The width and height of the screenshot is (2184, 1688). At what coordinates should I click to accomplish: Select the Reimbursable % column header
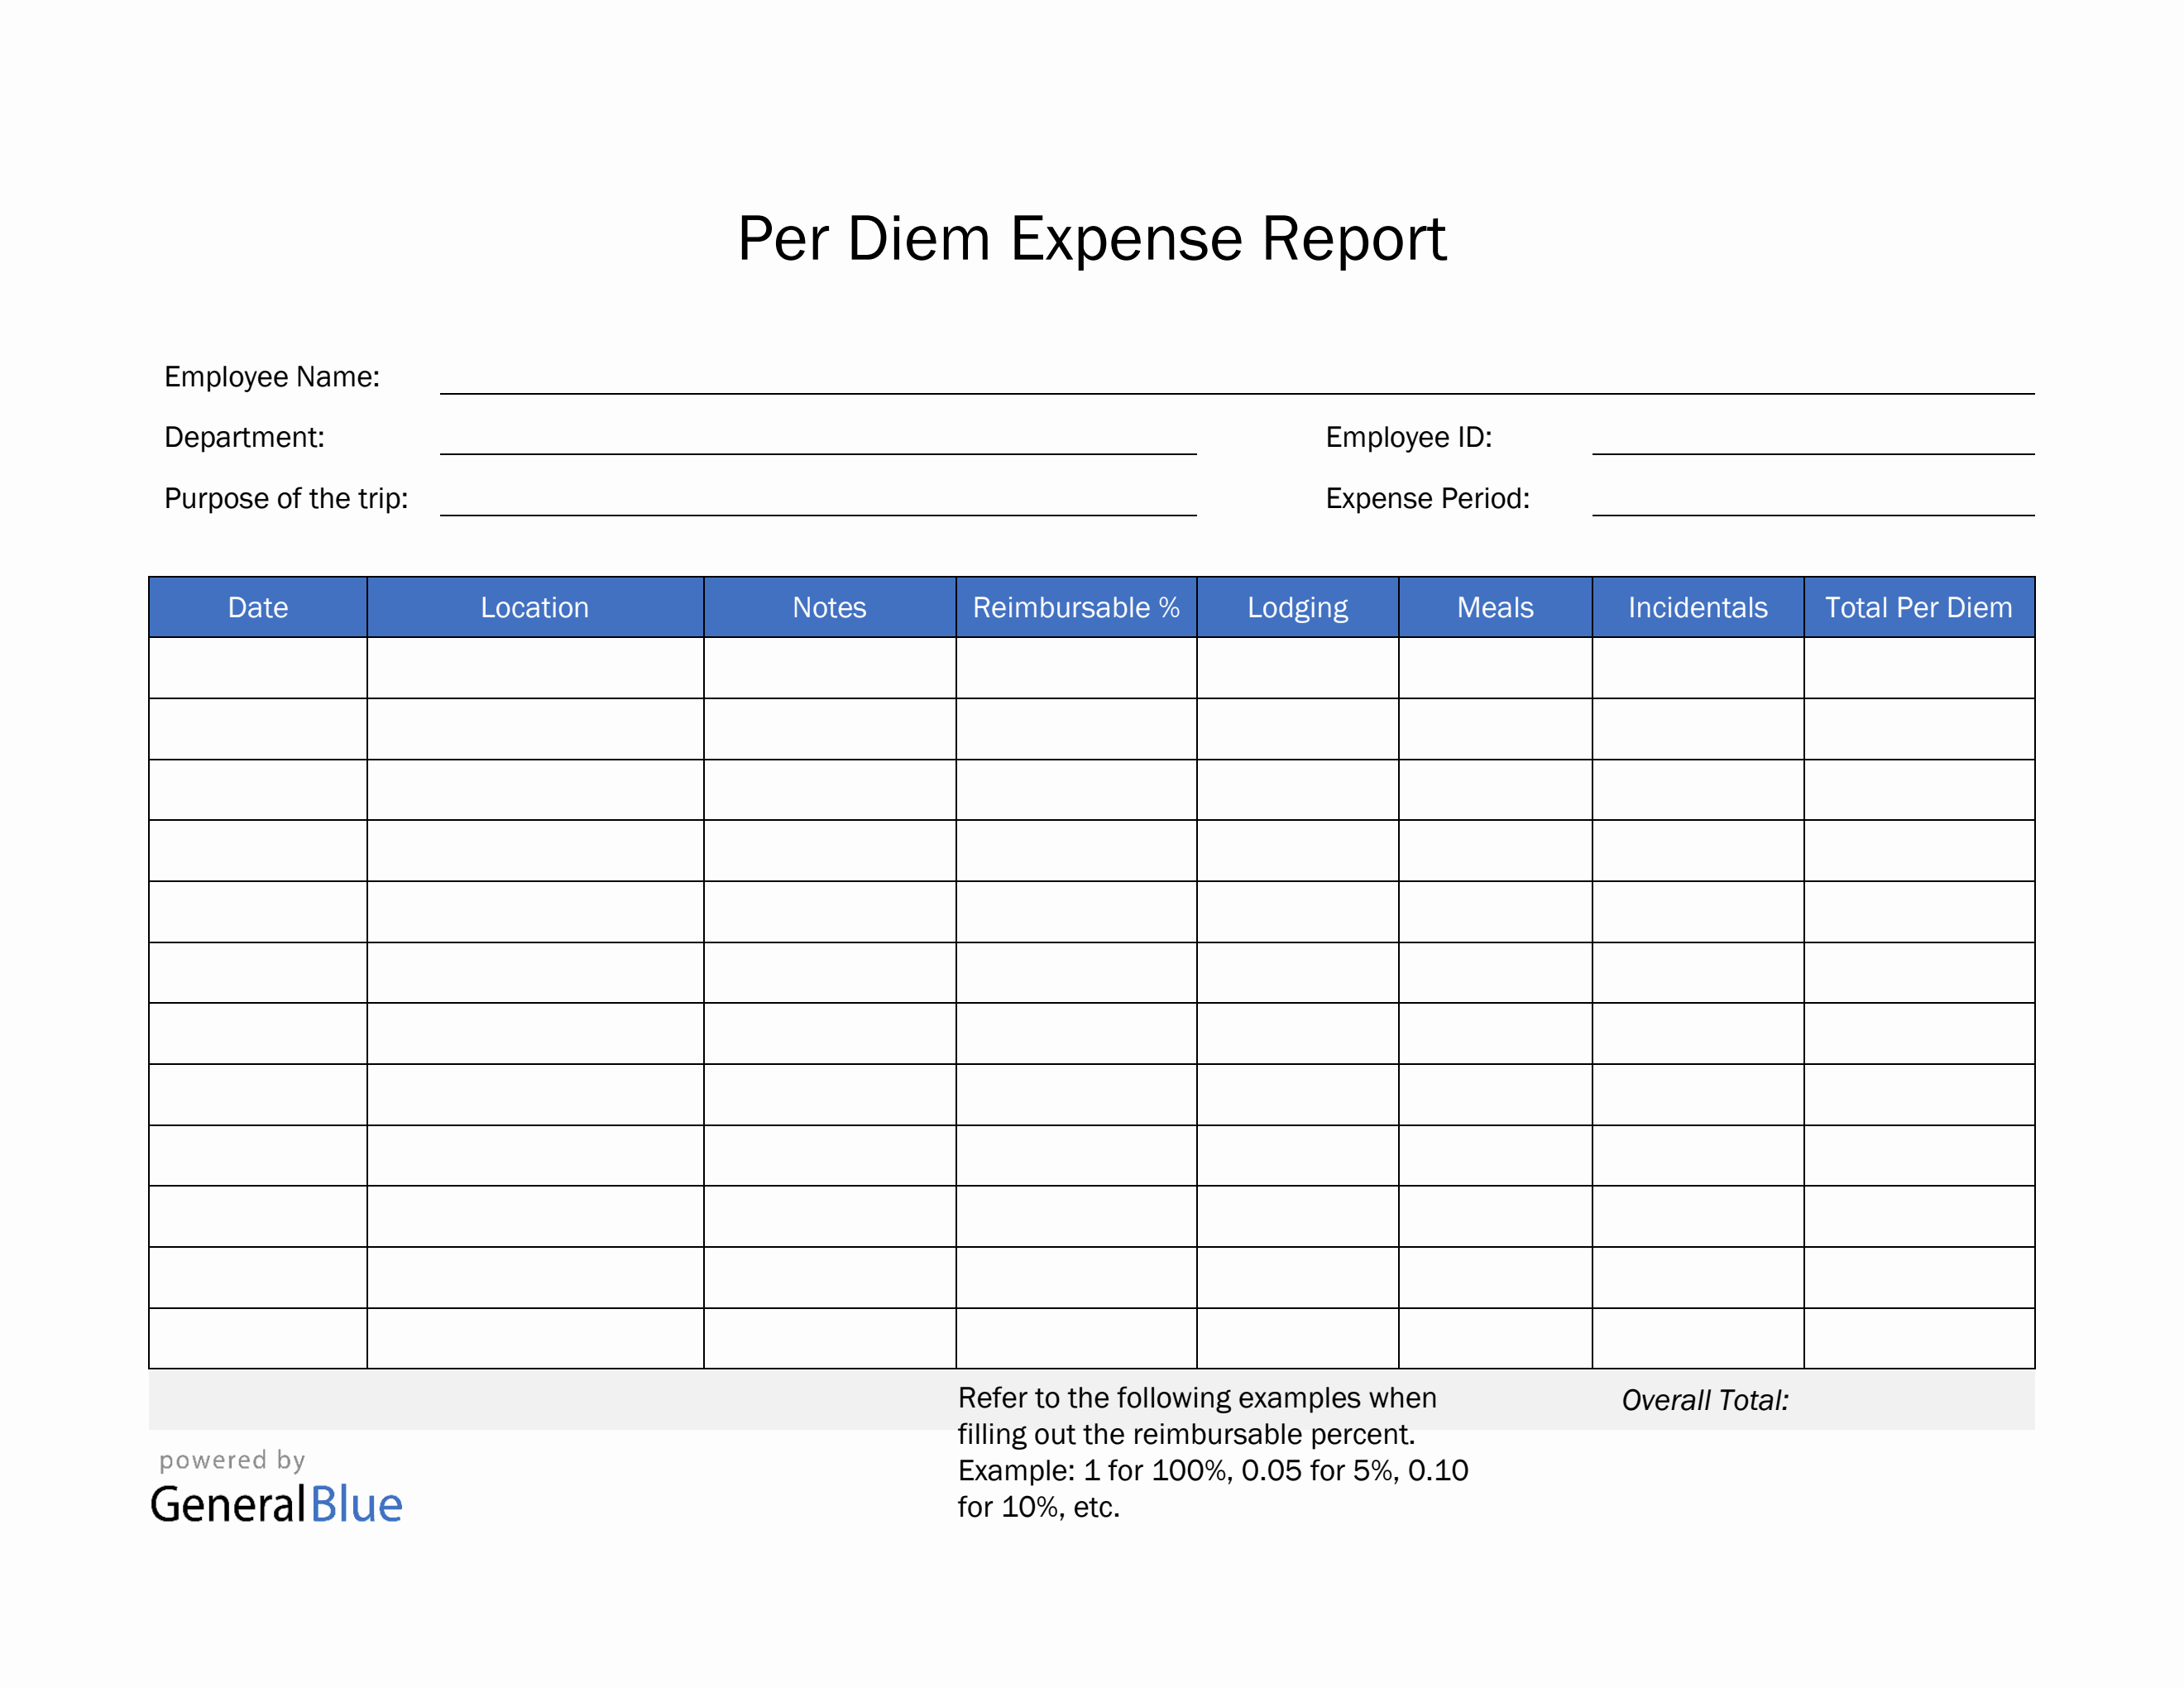pos(1076,607)
